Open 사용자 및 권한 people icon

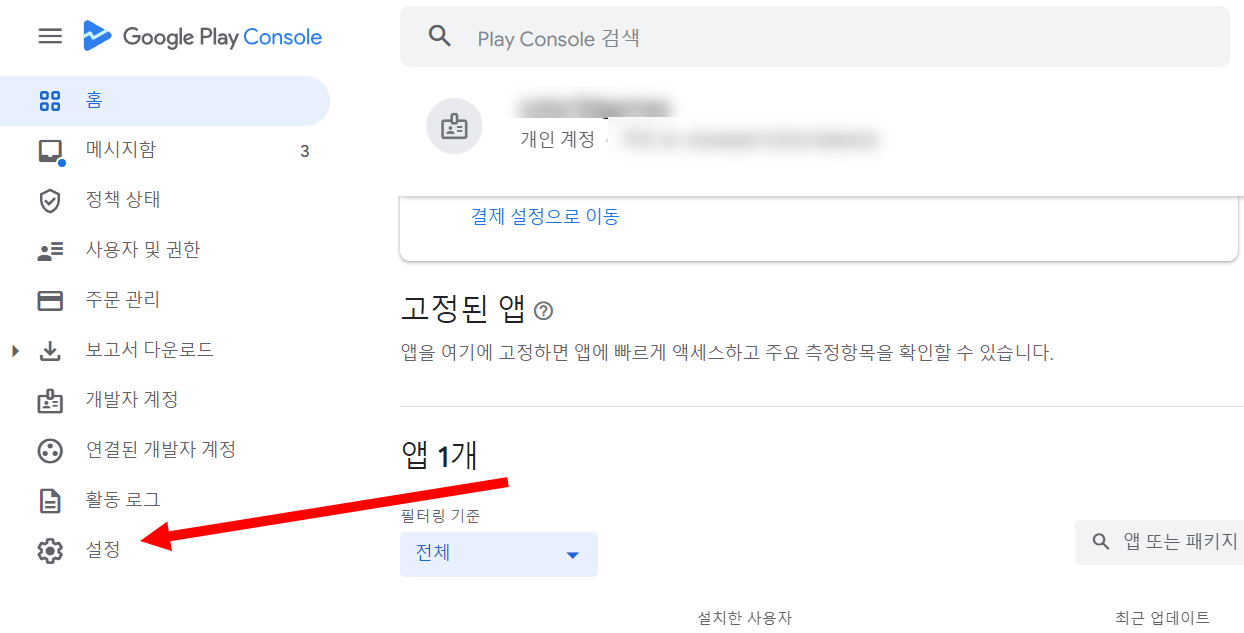[50, 251]
